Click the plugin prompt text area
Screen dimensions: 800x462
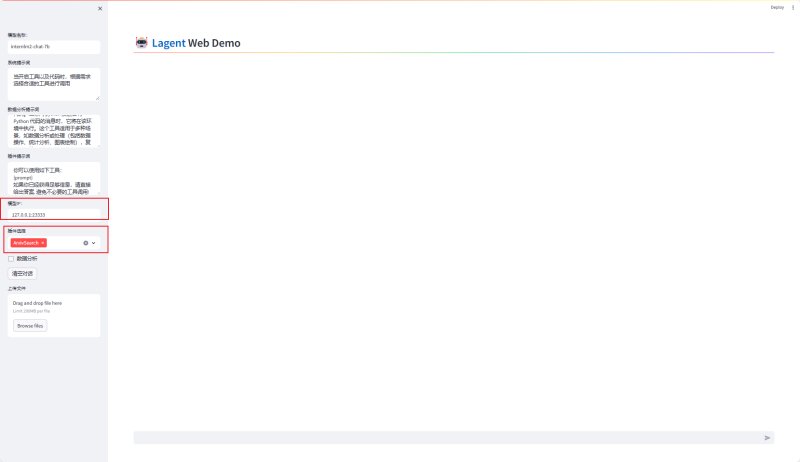point(54,178)
